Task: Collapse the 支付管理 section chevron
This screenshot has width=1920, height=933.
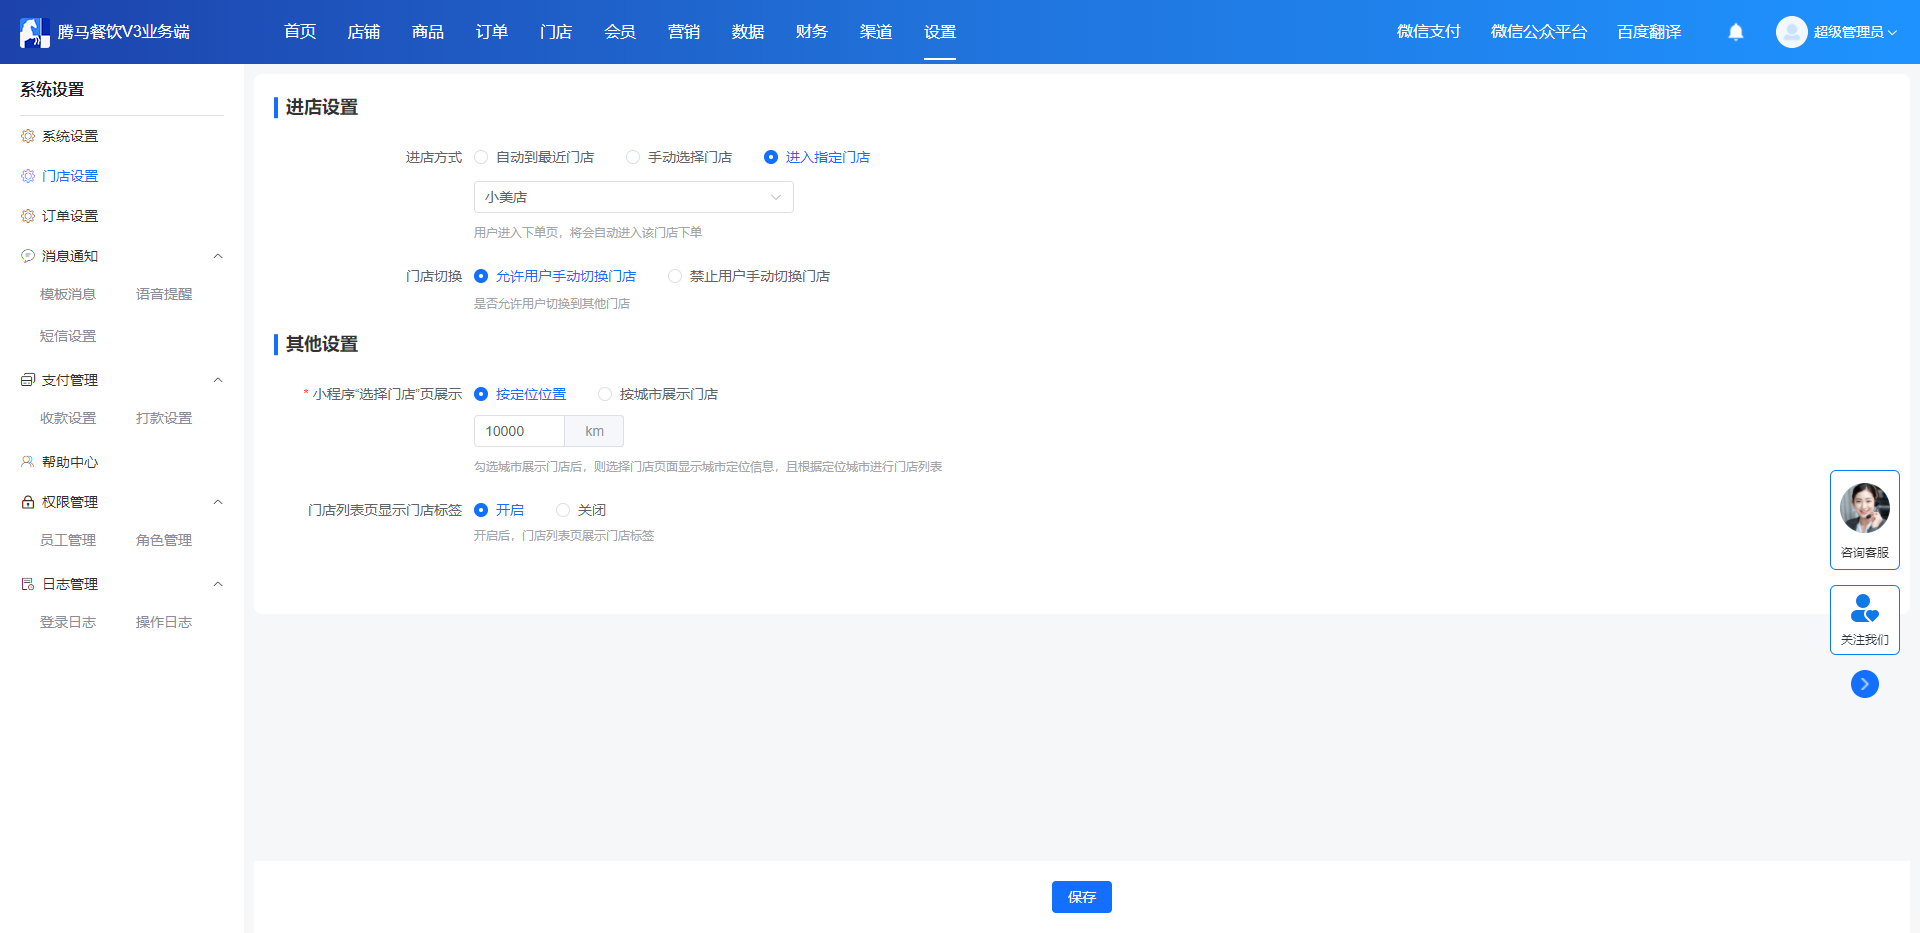Action: [x=218, y=380]
